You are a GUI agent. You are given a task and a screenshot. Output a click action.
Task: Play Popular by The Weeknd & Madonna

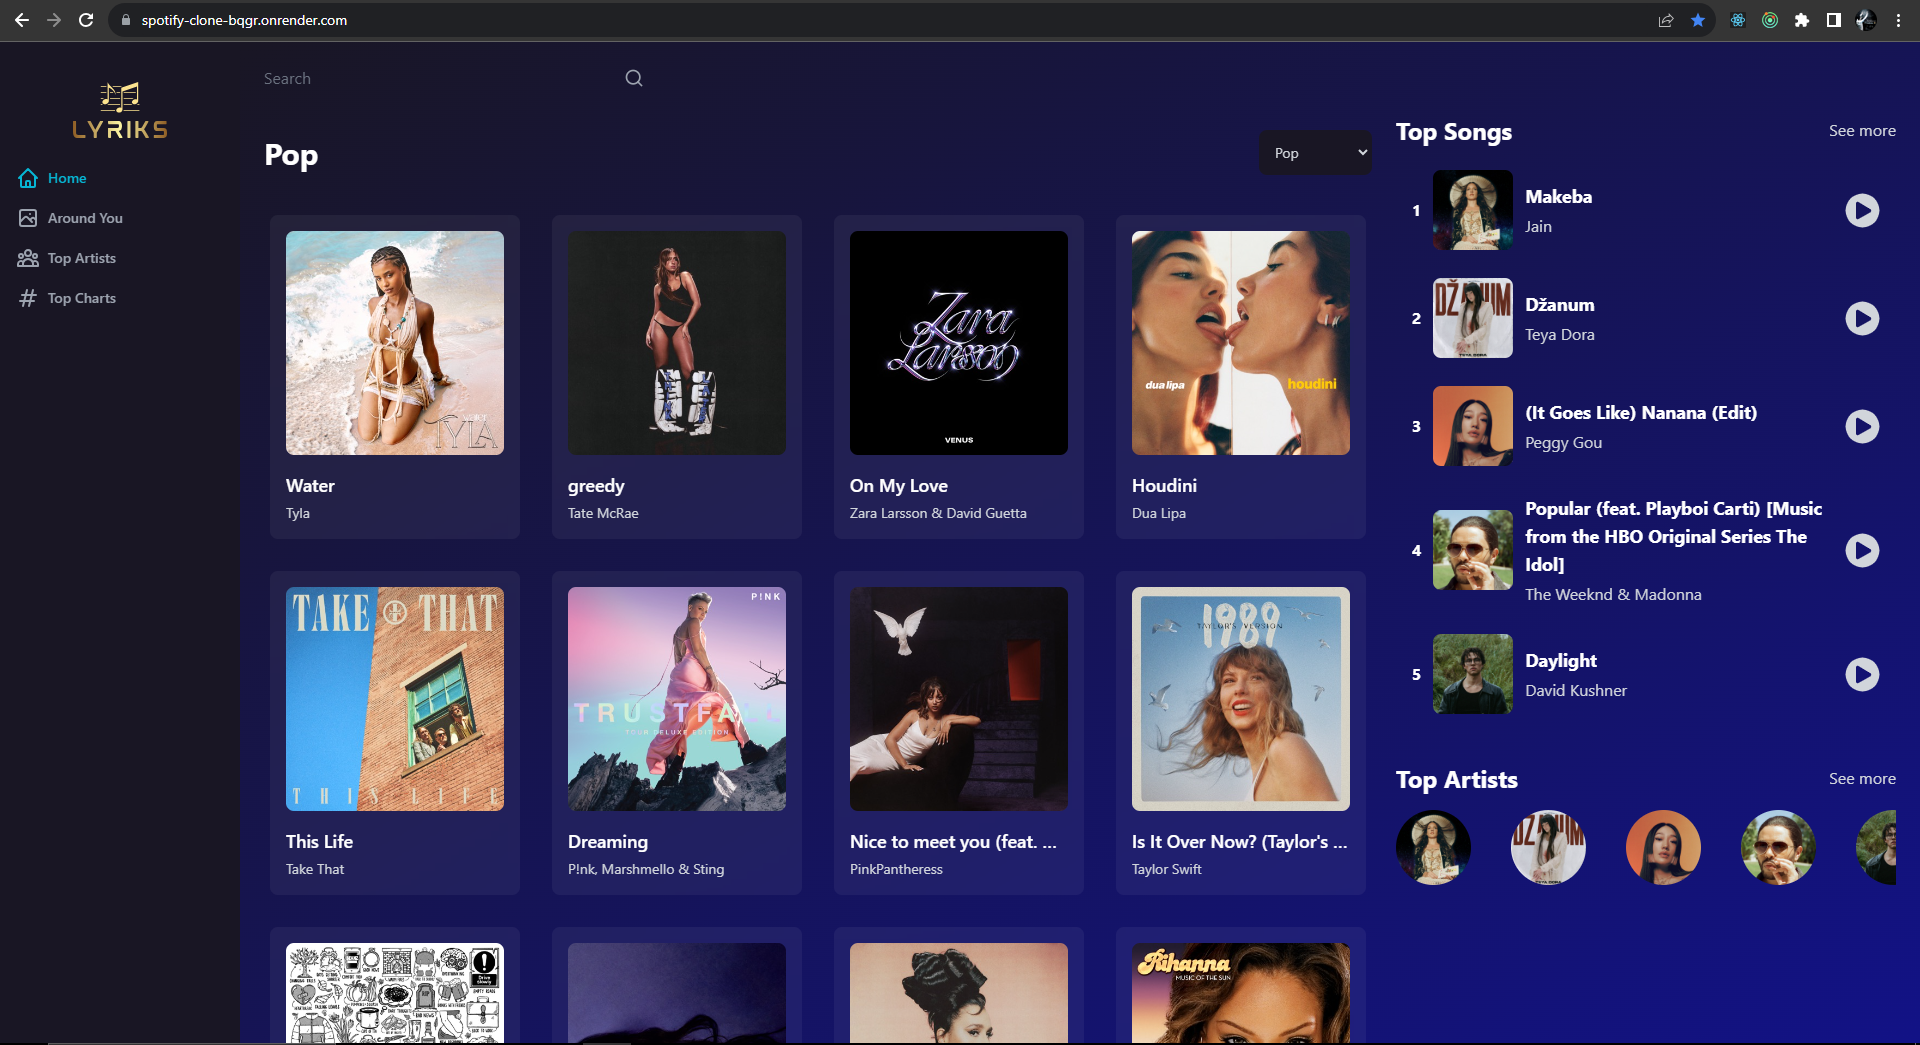pyautogui.click(x=1861, y=551)
